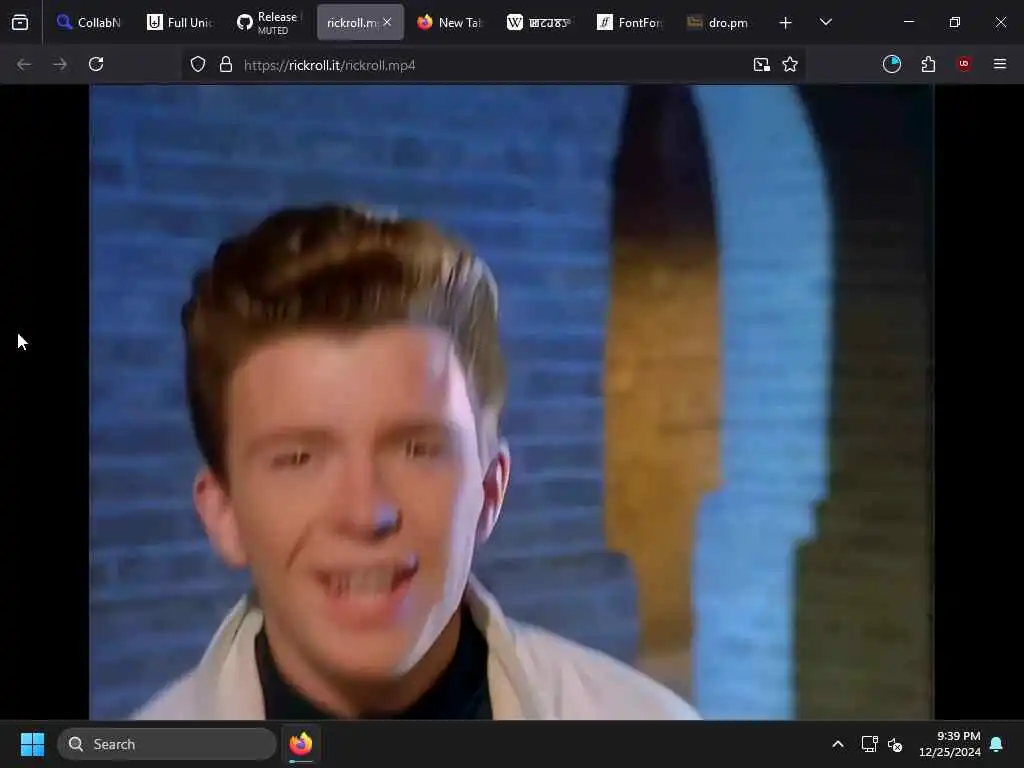Open a new tab with plus button
The width and height of the screenshot is (1024, 768).
[786, 23]
